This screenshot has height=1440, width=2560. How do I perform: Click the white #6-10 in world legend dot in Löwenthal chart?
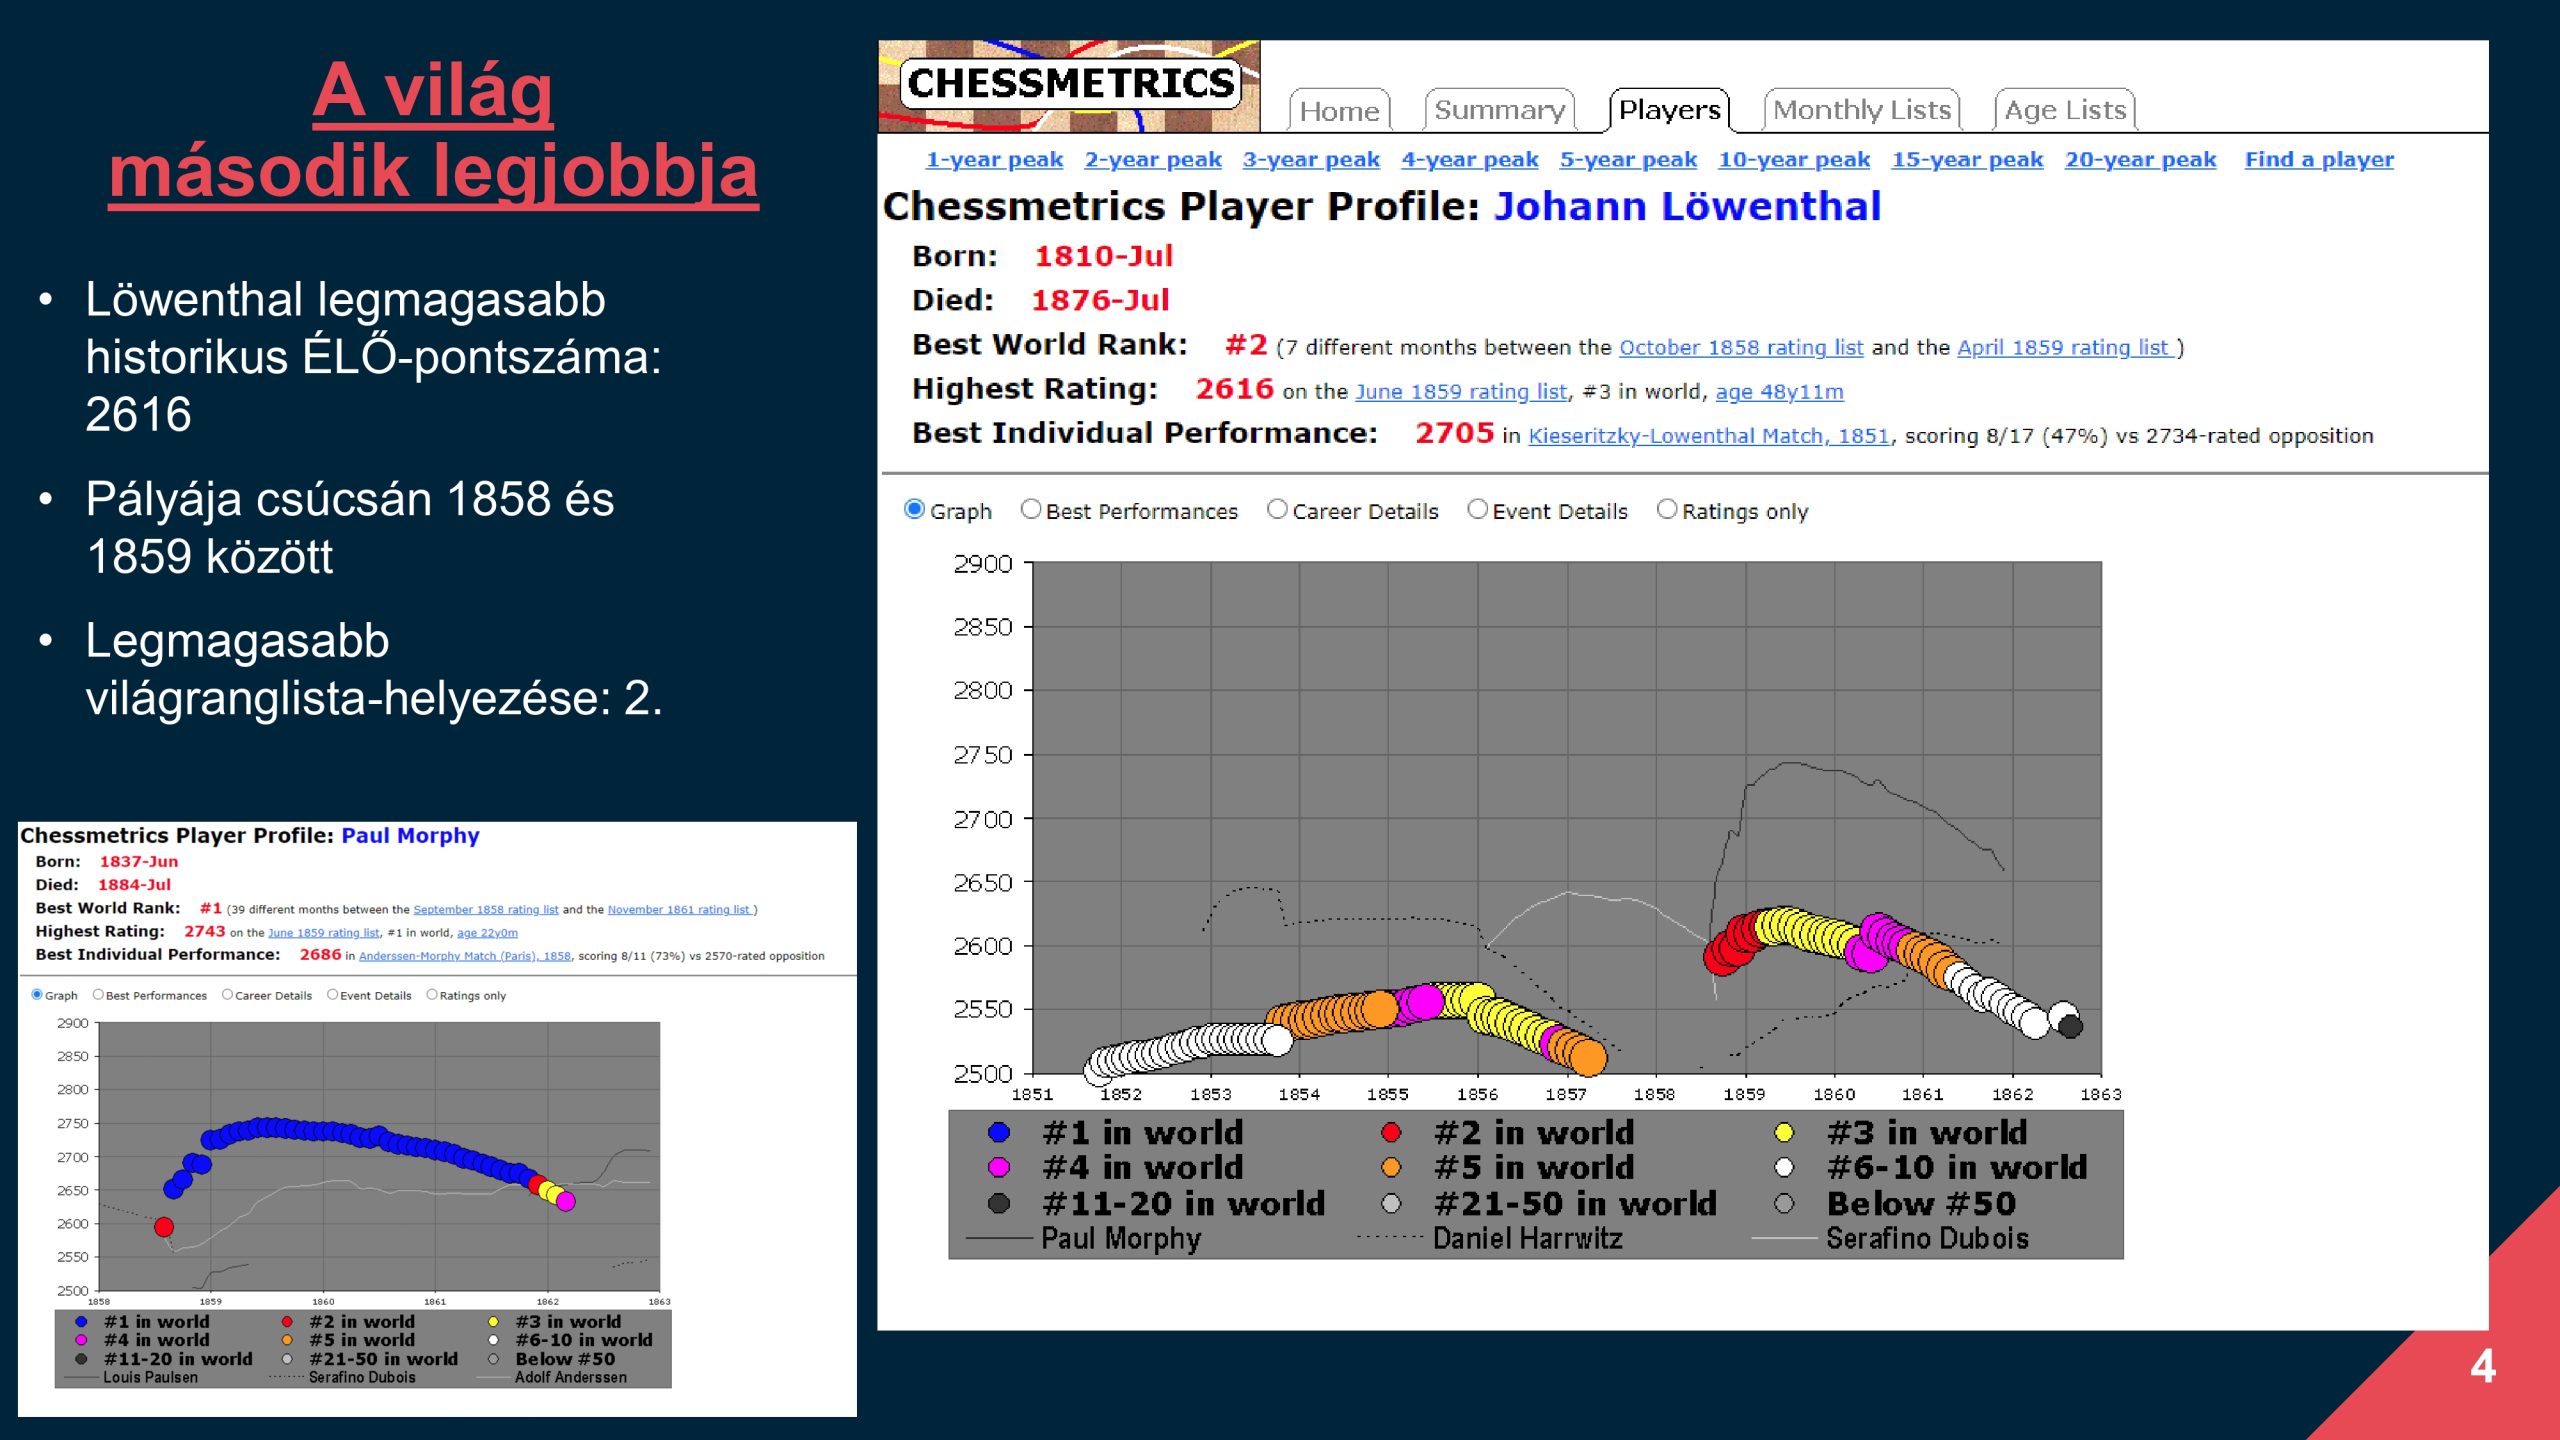(x=1784, y=1168)
